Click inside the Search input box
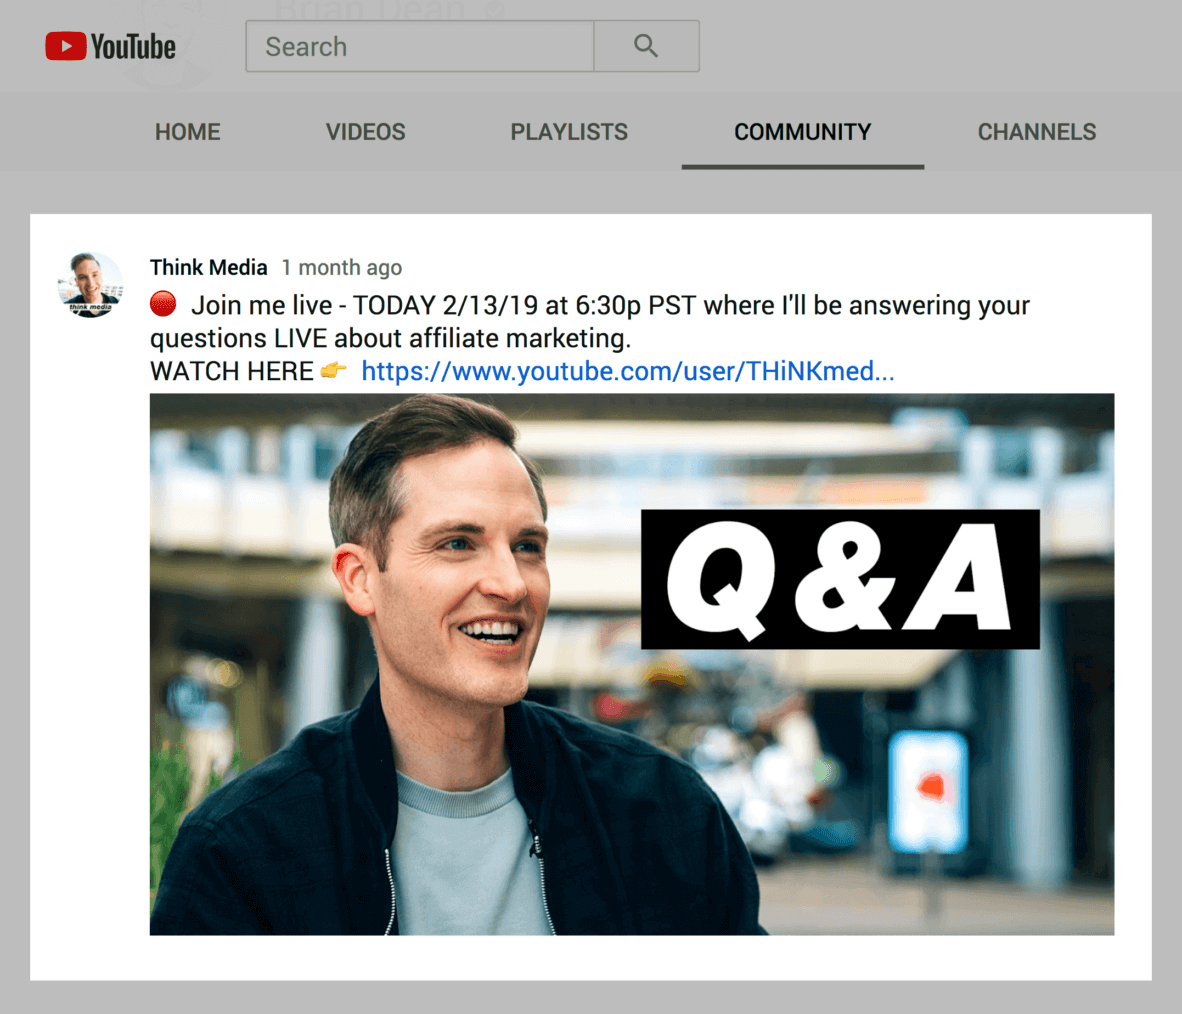Image resolution: width=1182 pixels, height=1014 pixels. (x=419, y=46)
